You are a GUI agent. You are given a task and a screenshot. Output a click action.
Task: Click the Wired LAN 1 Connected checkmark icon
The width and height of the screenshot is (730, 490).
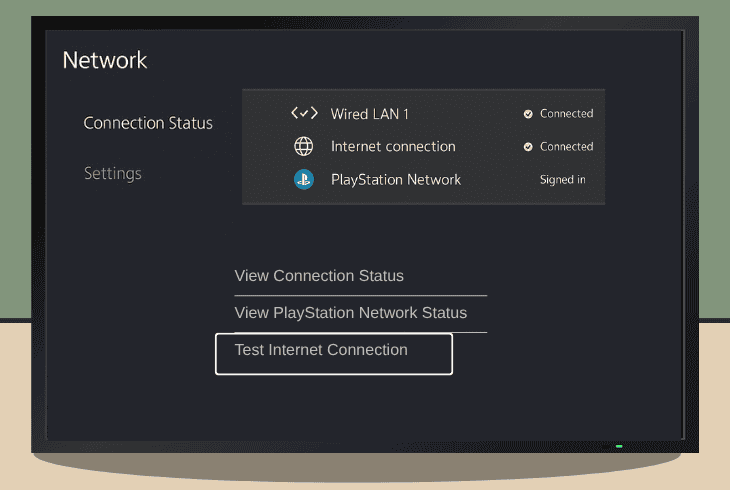(x=528, y=114)
